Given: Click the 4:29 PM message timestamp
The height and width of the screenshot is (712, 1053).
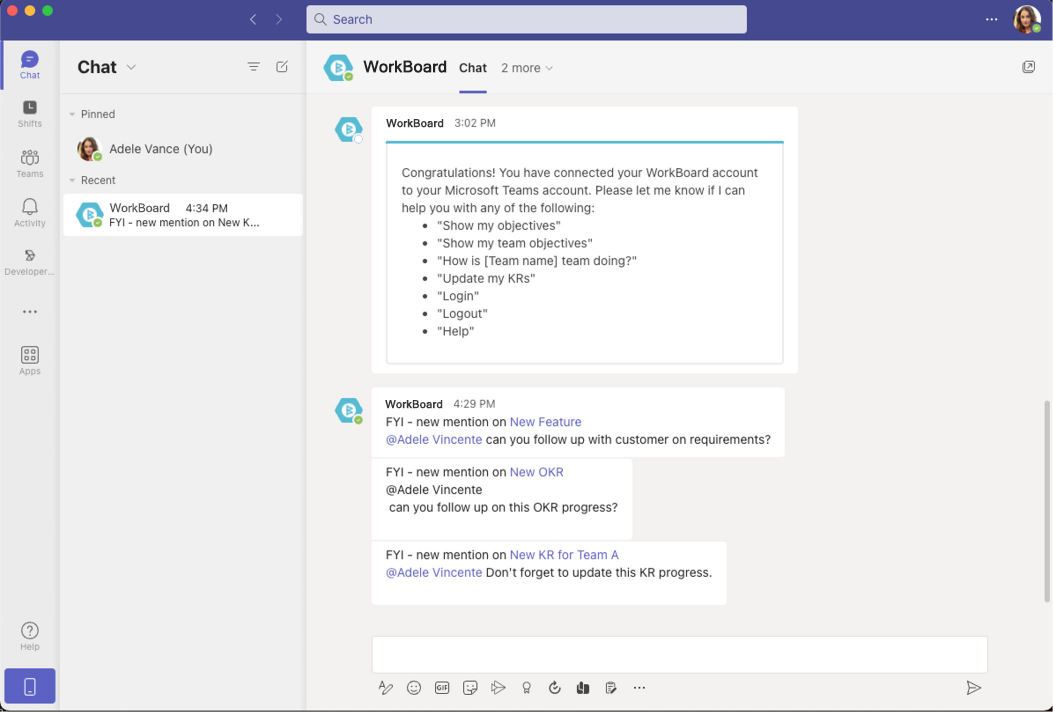Looking at the screenshot, I should coord(474,404).
